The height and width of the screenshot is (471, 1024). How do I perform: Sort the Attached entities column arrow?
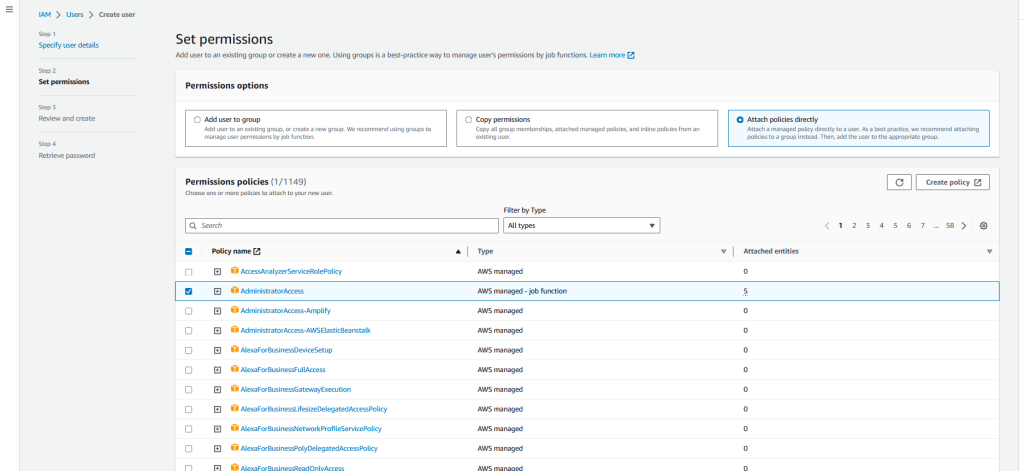[989, 252]
